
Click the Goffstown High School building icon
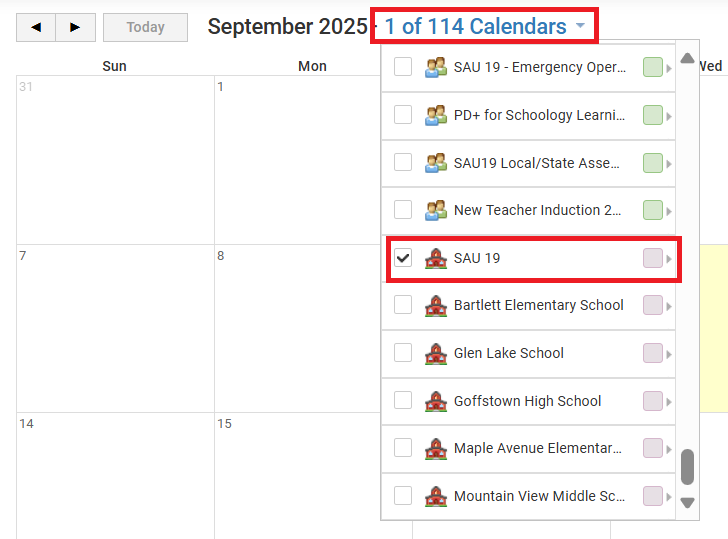tap(435, 401)
